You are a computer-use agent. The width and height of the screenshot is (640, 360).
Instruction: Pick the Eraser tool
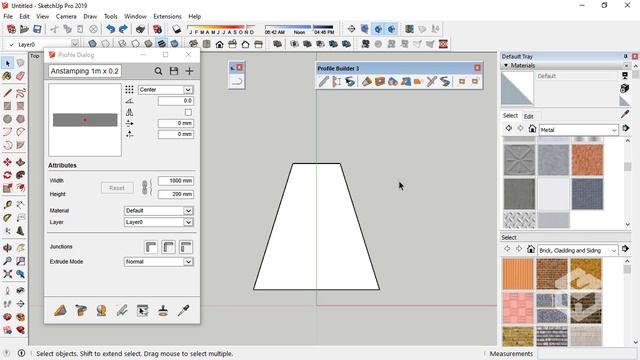[x=20, y=76]
